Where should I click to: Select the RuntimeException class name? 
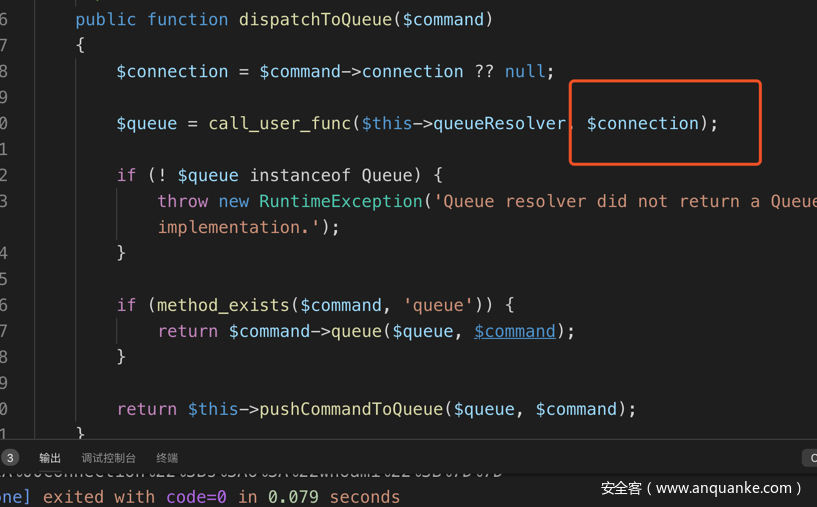point(340,201)
